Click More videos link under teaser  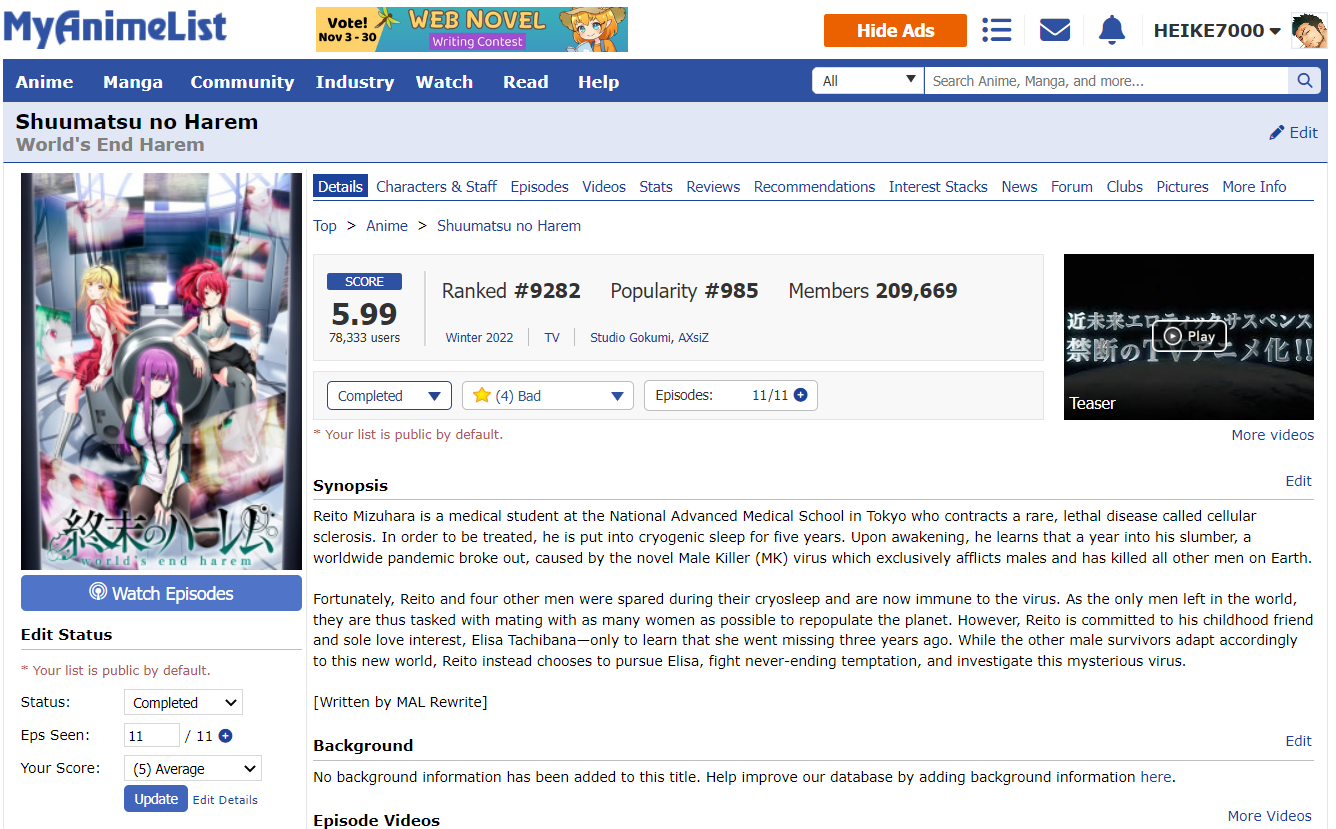[x=1273, y=435]
